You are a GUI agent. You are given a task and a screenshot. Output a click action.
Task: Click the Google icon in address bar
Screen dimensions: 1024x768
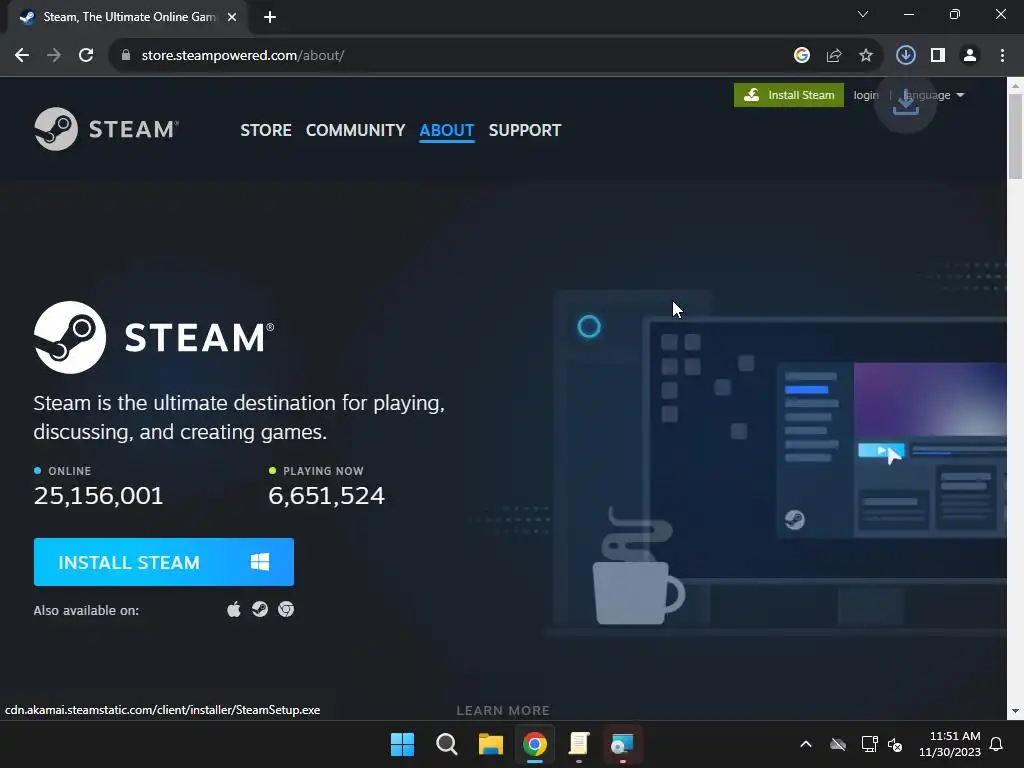coord(802,56)
